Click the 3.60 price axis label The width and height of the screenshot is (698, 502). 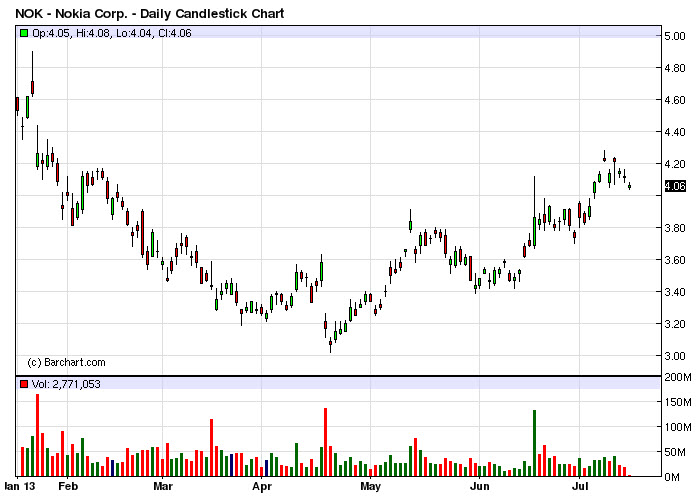675,260
